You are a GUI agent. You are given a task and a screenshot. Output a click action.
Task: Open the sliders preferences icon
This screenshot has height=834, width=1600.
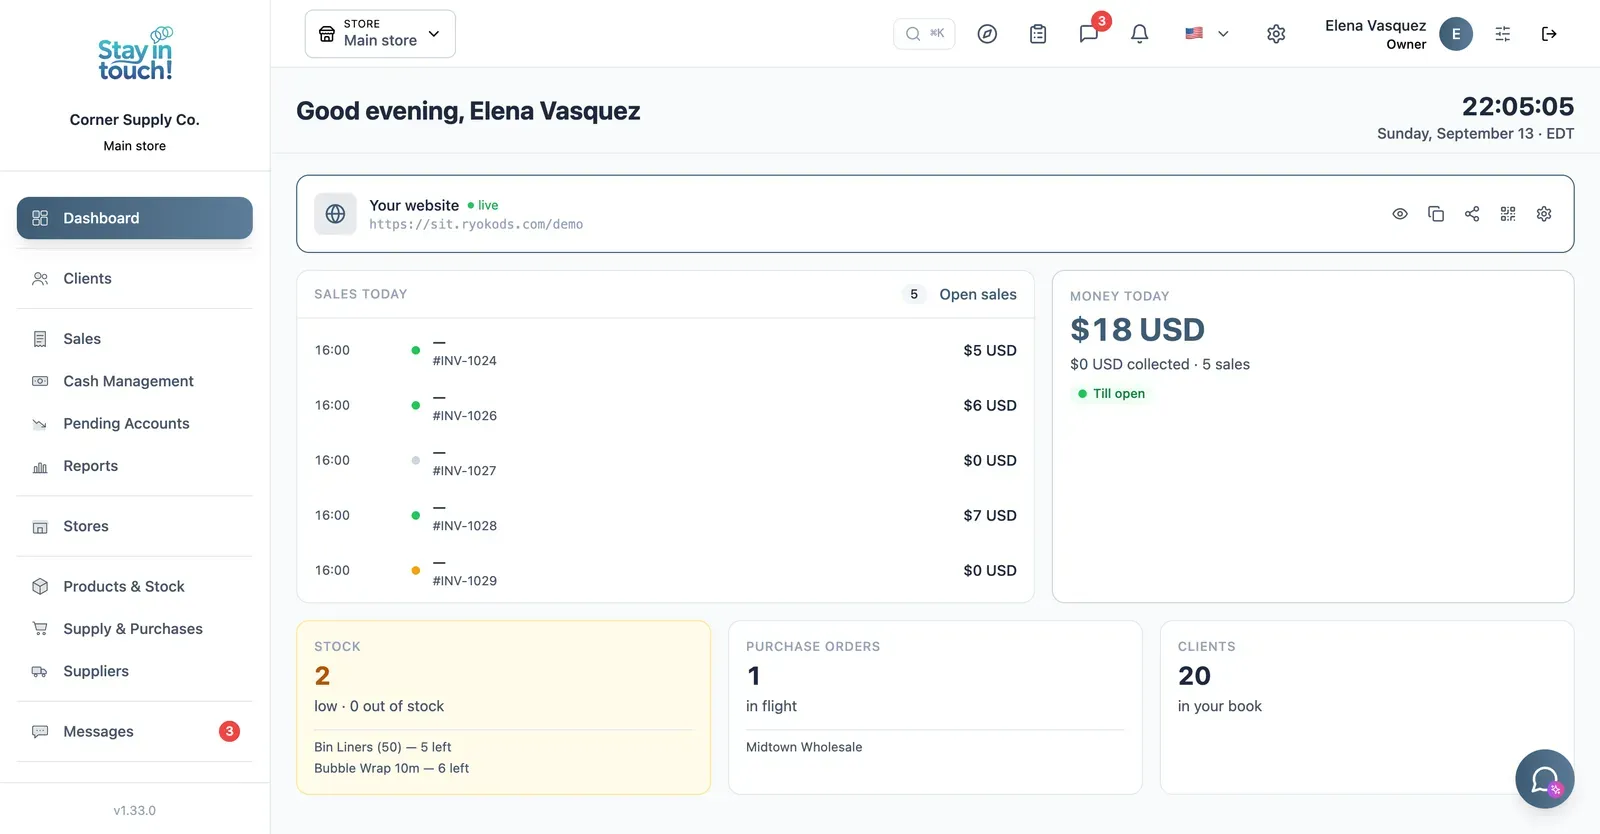pos(1503,34)
